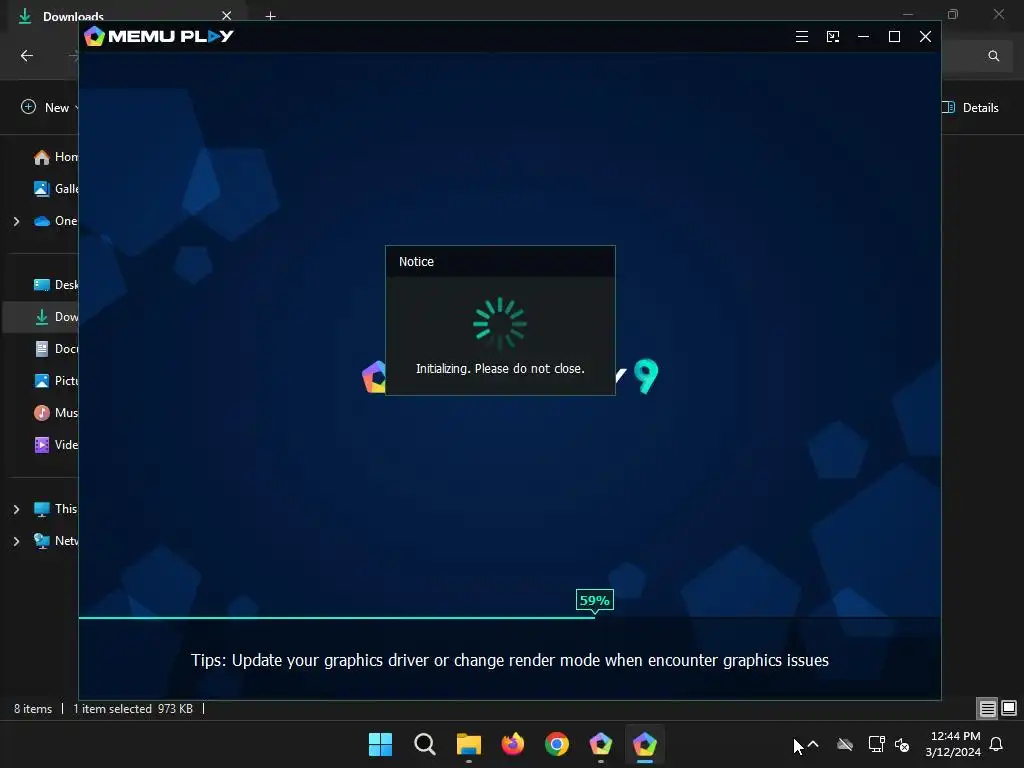The width and height of the screenshot is (1024, 768).
Task: Click first MEmu icon in taskbar
Action: pyautogui.click(x=601, y=744)
